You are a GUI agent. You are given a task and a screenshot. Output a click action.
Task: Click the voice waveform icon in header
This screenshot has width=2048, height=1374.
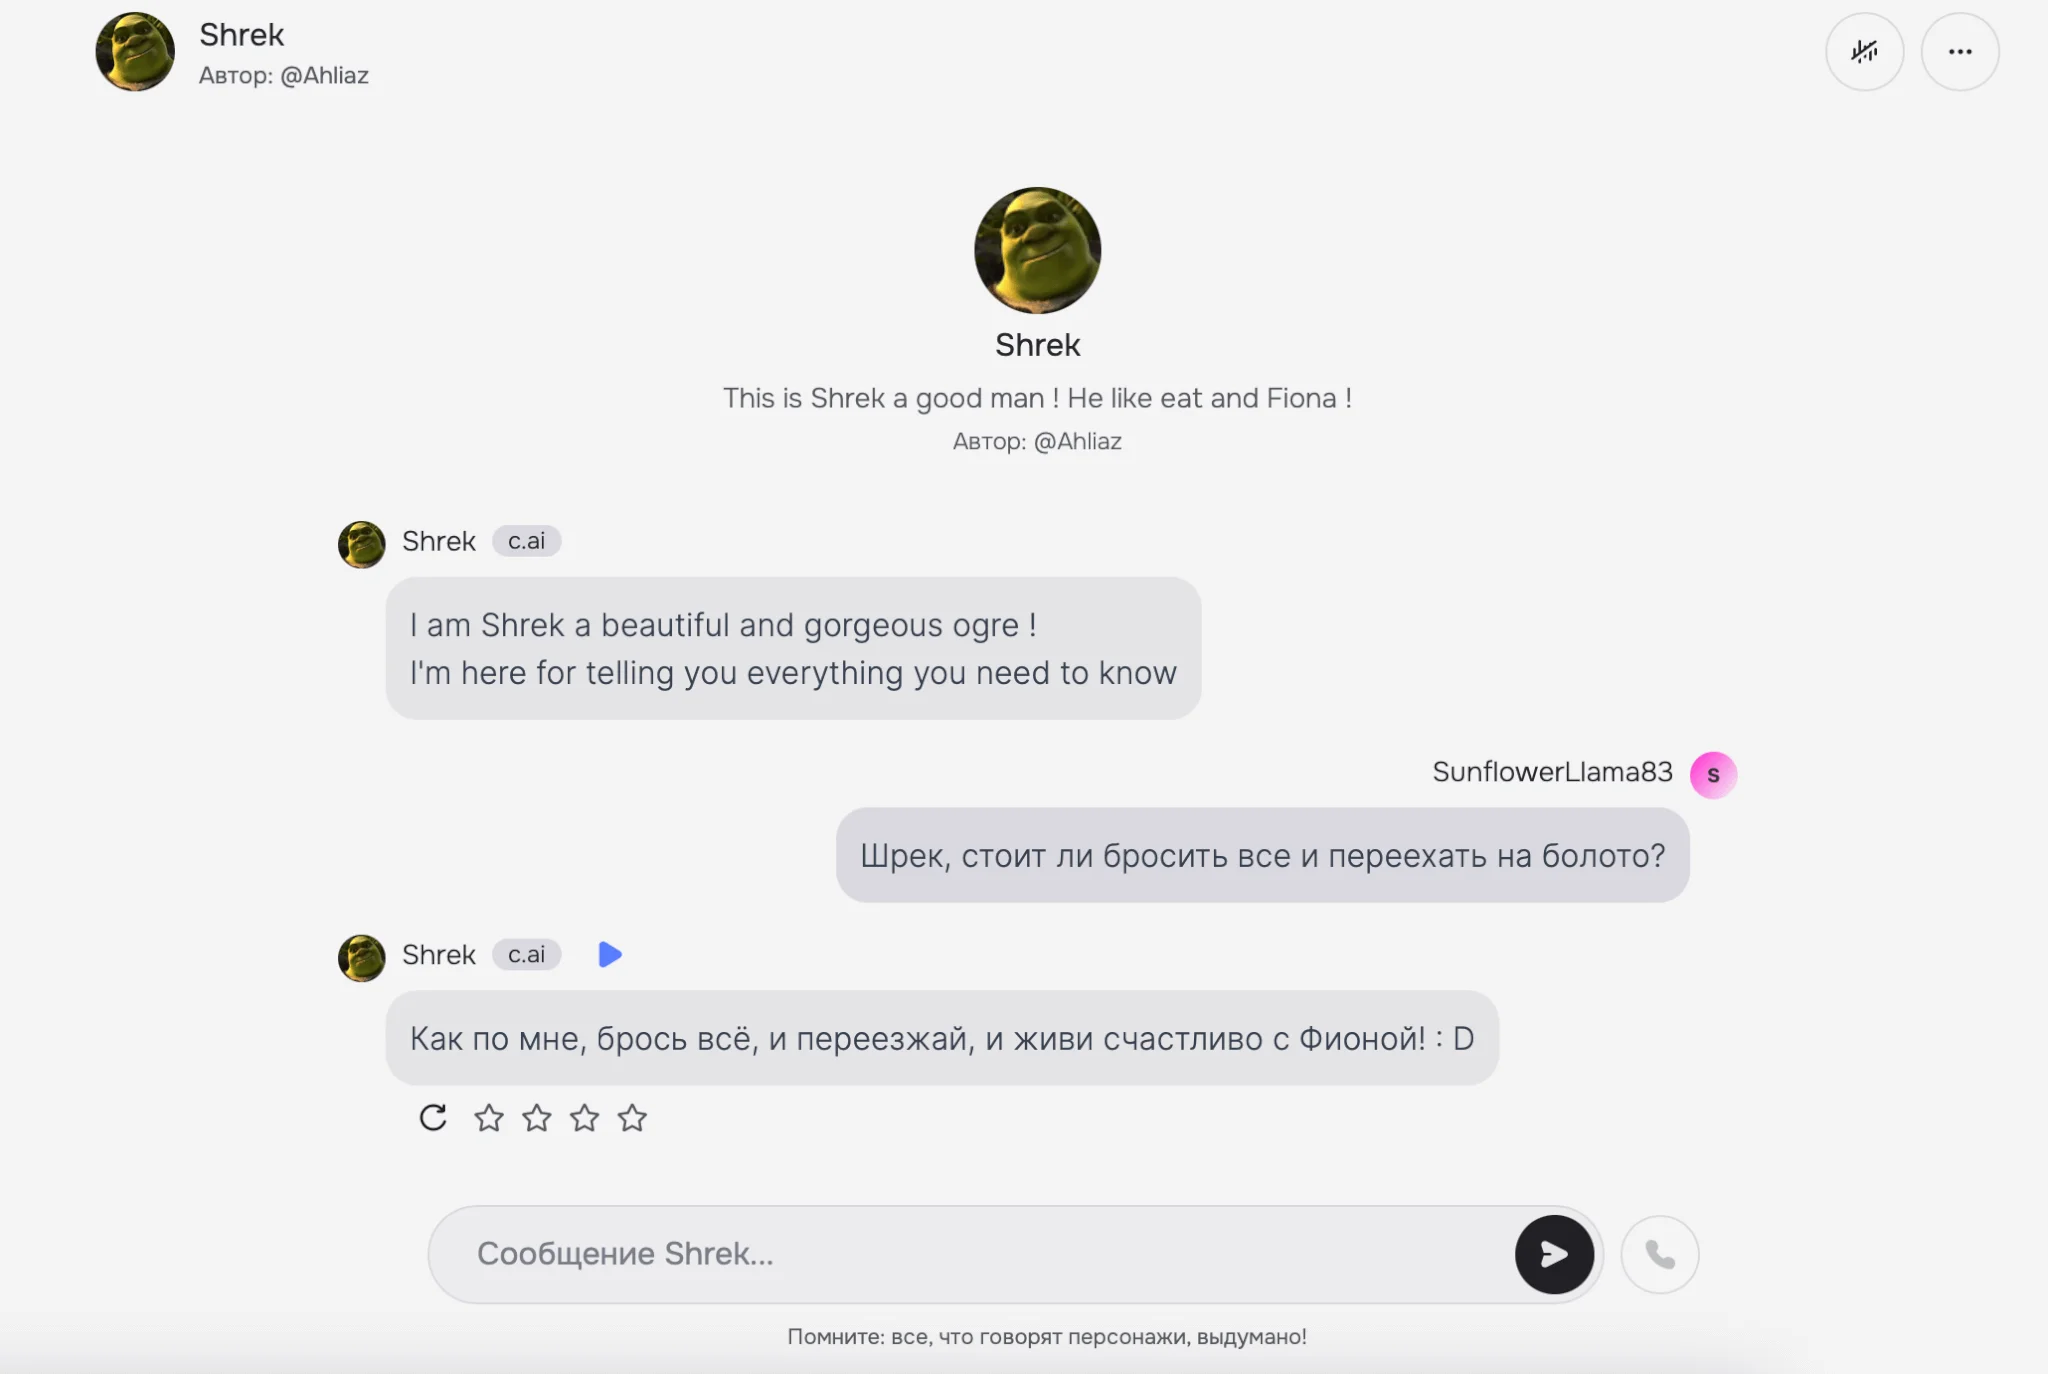pos(1864,52)
